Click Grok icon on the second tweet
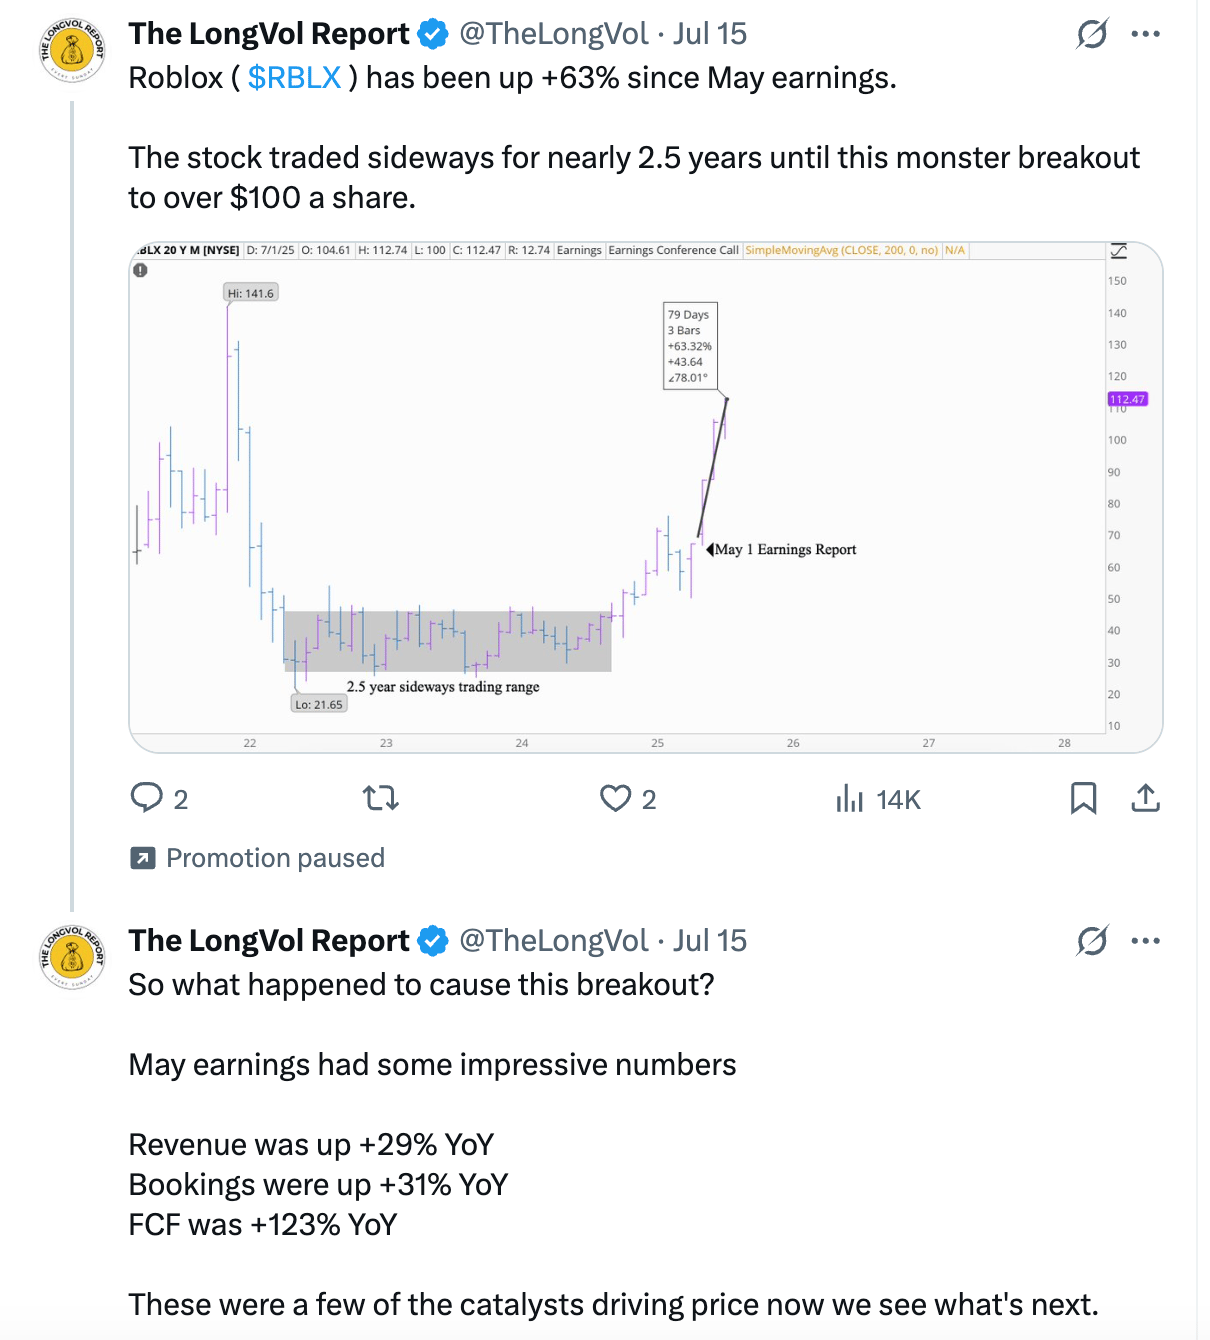Screen dimensions: 1210x1340 pos(1092,941)
